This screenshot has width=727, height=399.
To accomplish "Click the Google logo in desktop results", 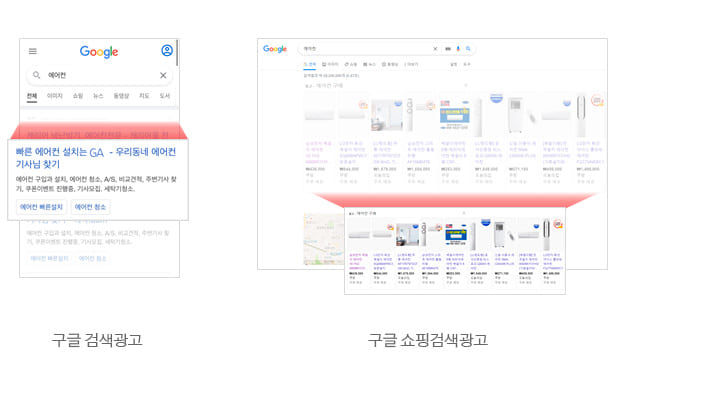I will pos(275,49).
